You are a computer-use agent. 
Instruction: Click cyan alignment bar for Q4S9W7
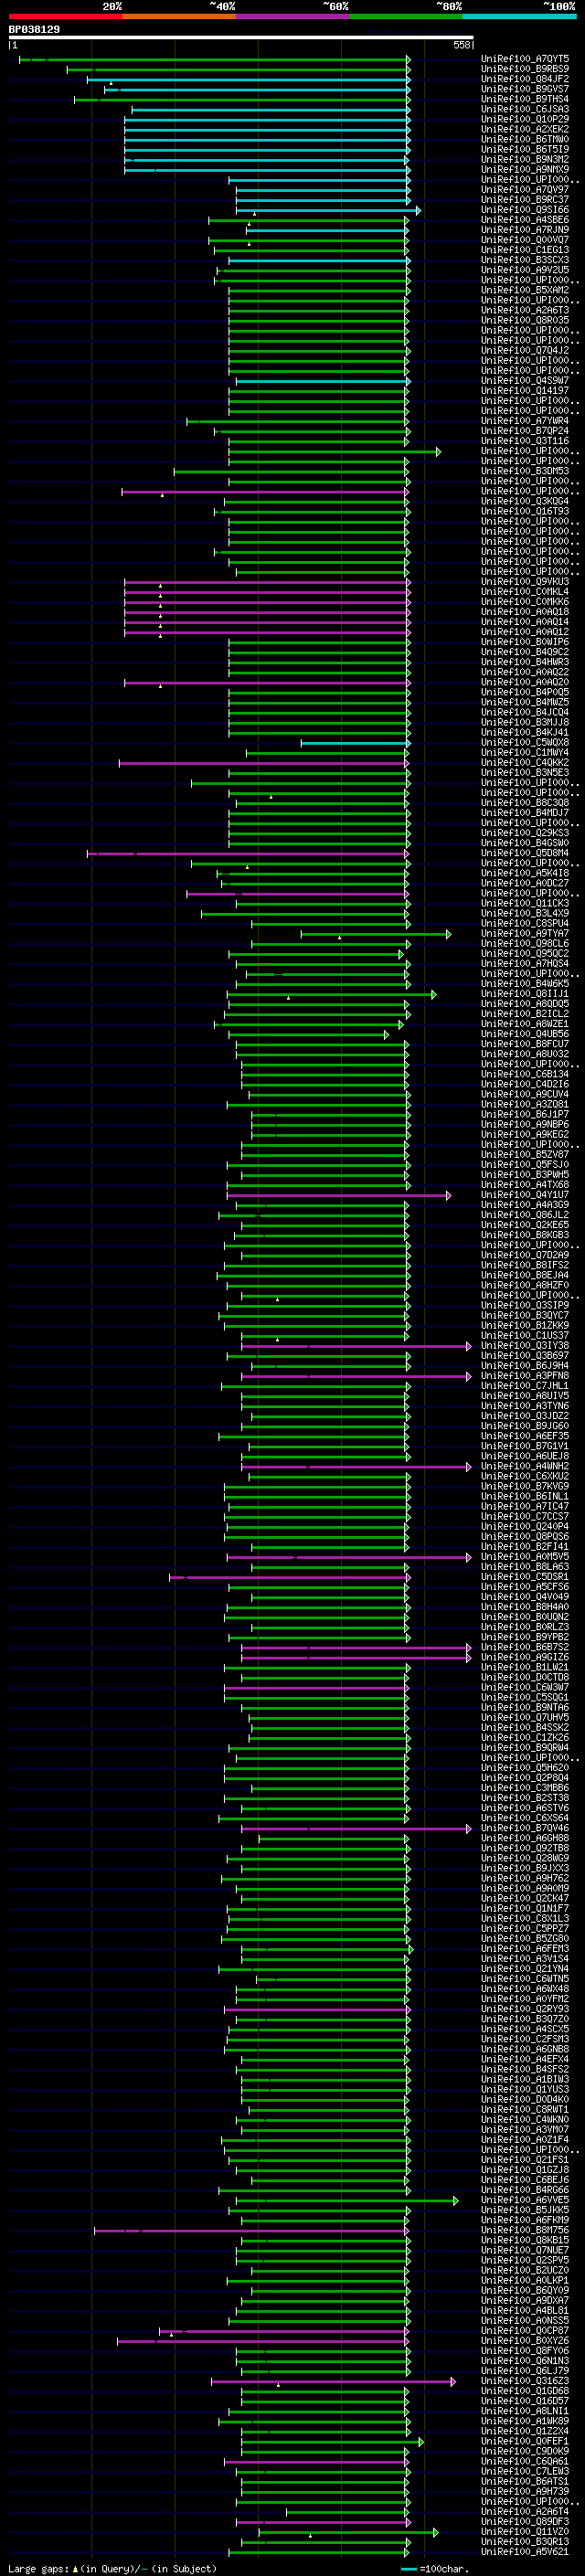323,381
